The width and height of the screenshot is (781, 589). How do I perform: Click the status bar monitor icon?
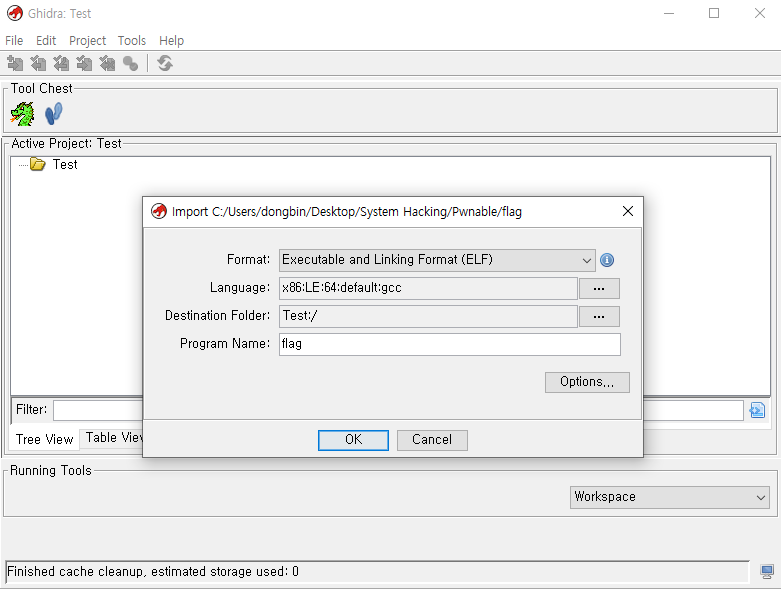coord(767,572)
